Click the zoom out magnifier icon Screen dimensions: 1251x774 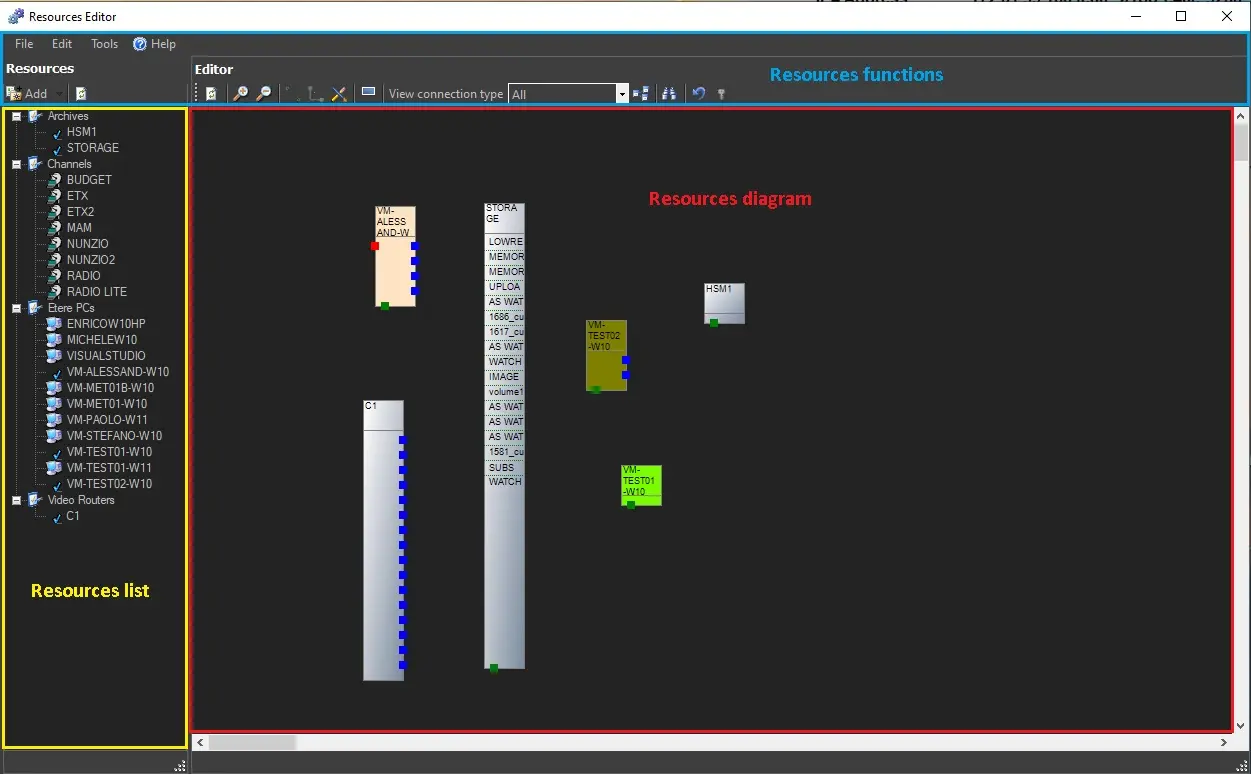tap(264, 94)
